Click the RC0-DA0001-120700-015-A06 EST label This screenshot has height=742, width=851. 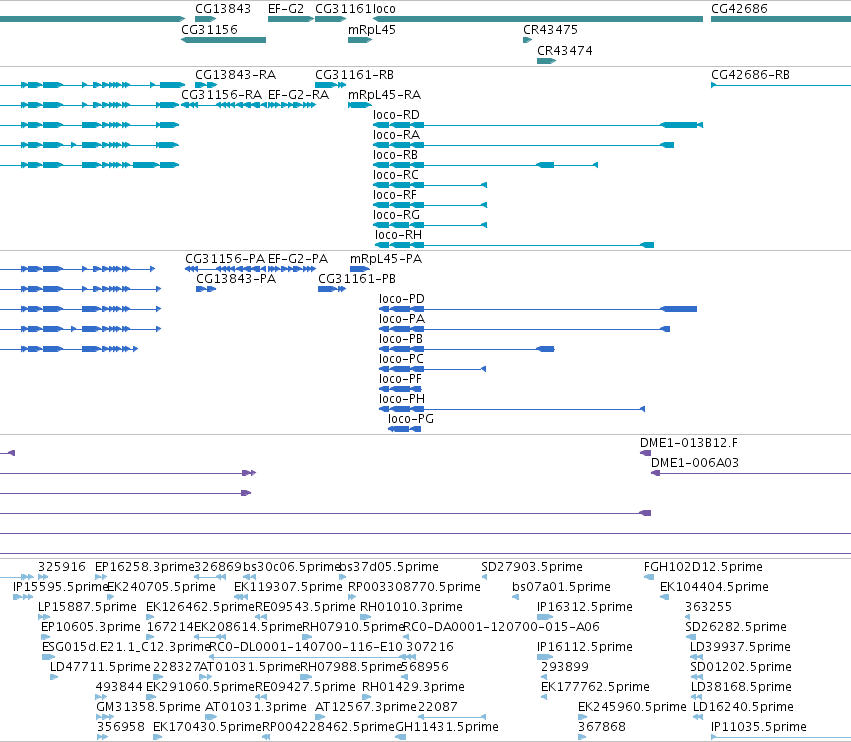[501, 626]
